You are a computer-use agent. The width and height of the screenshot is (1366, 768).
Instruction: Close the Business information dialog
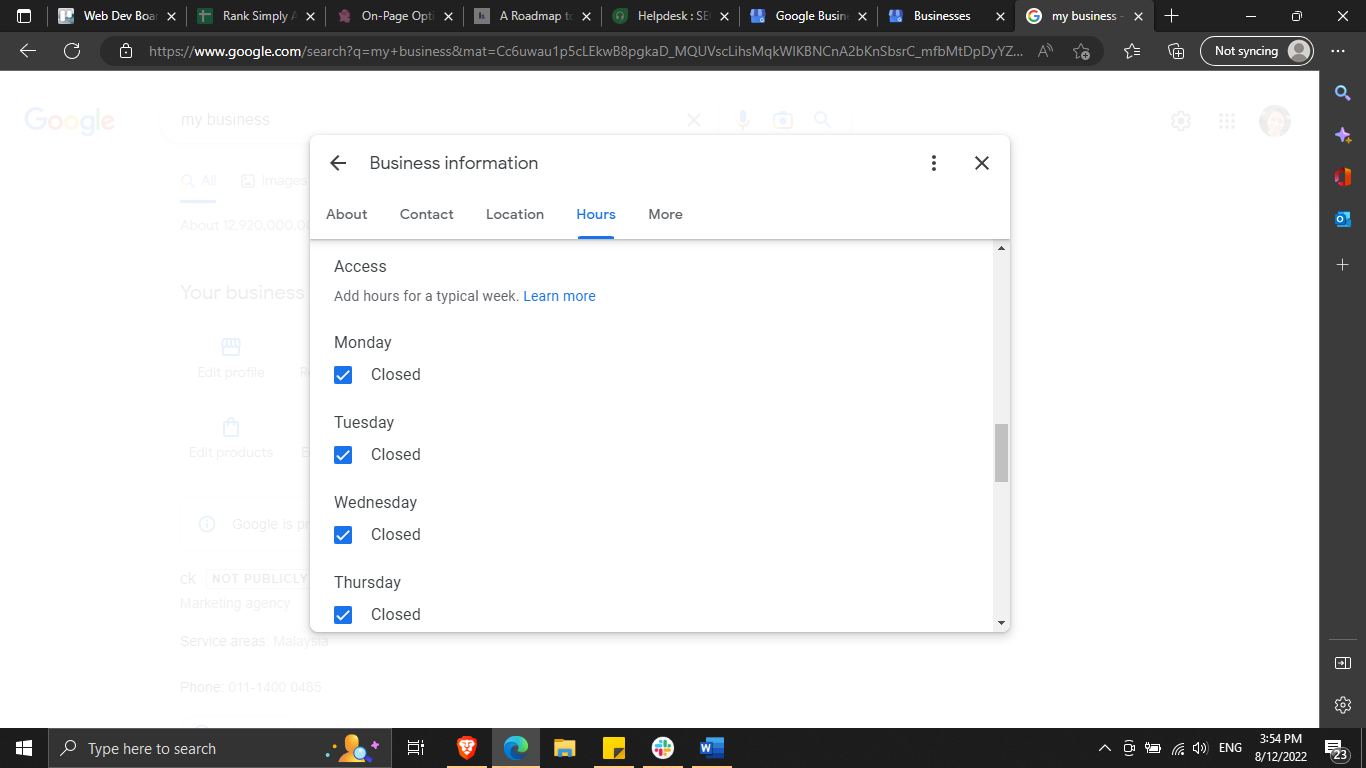(982, 163)
